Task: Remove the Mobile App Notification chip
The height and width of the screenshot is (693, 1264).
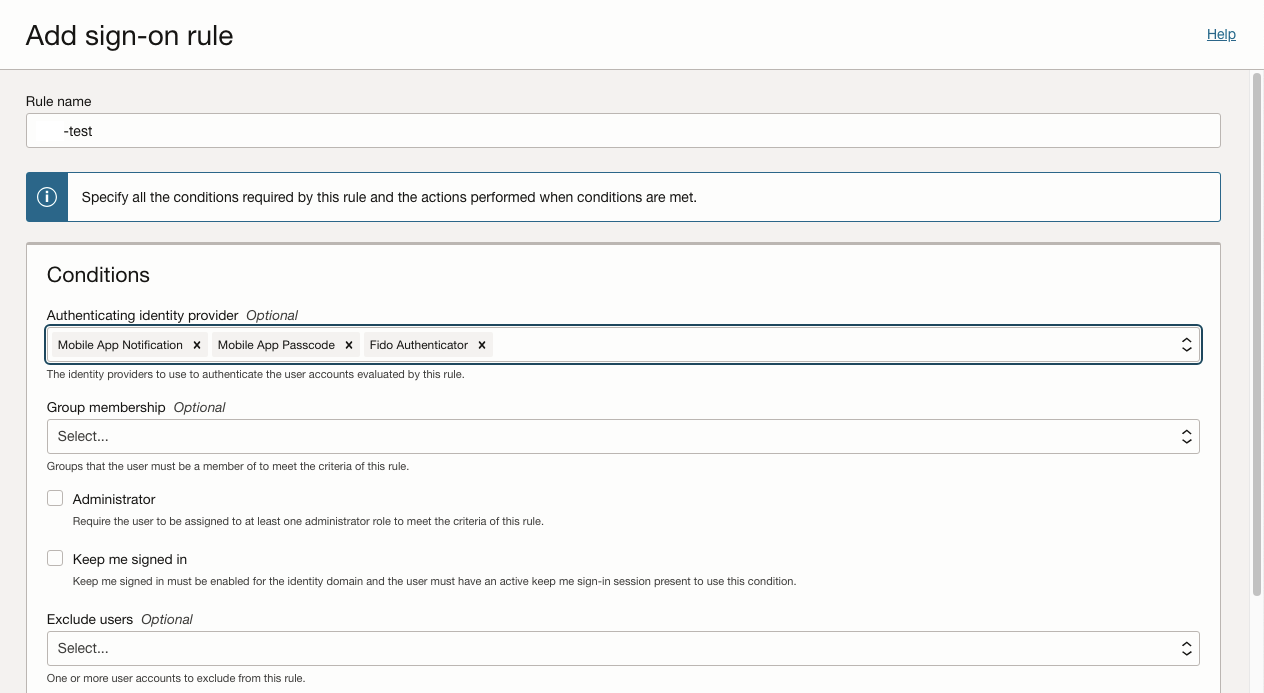Action: pos(197,345)
